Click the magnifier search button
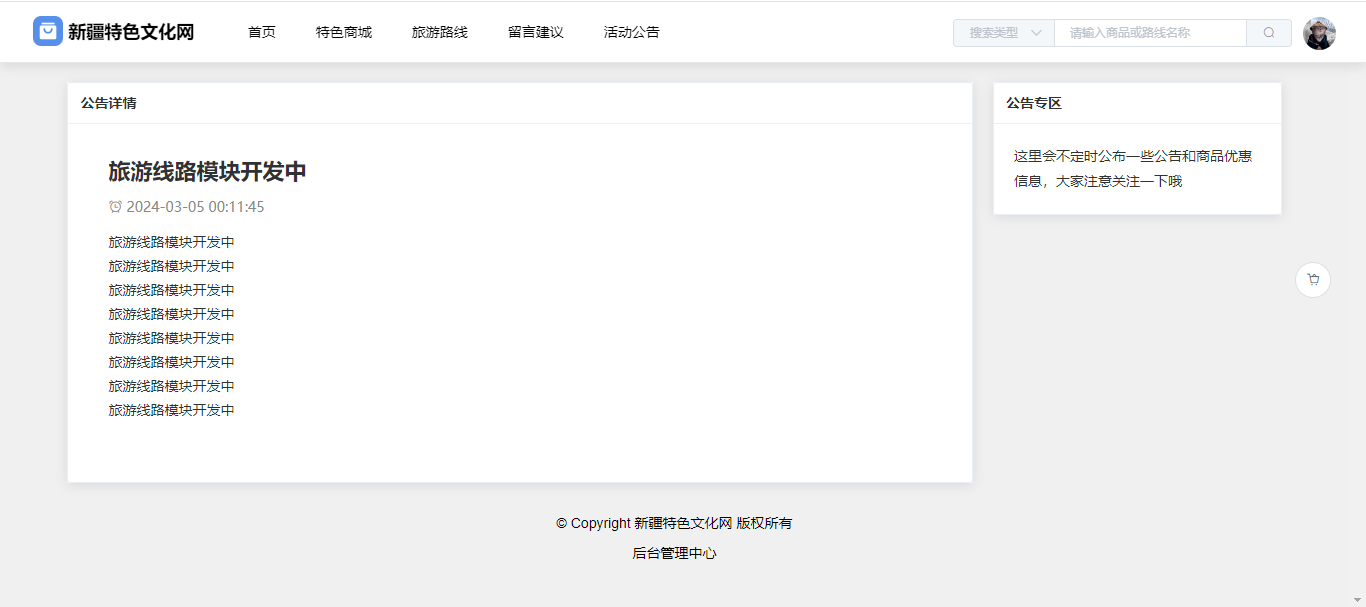 [x=1268, y=33]
